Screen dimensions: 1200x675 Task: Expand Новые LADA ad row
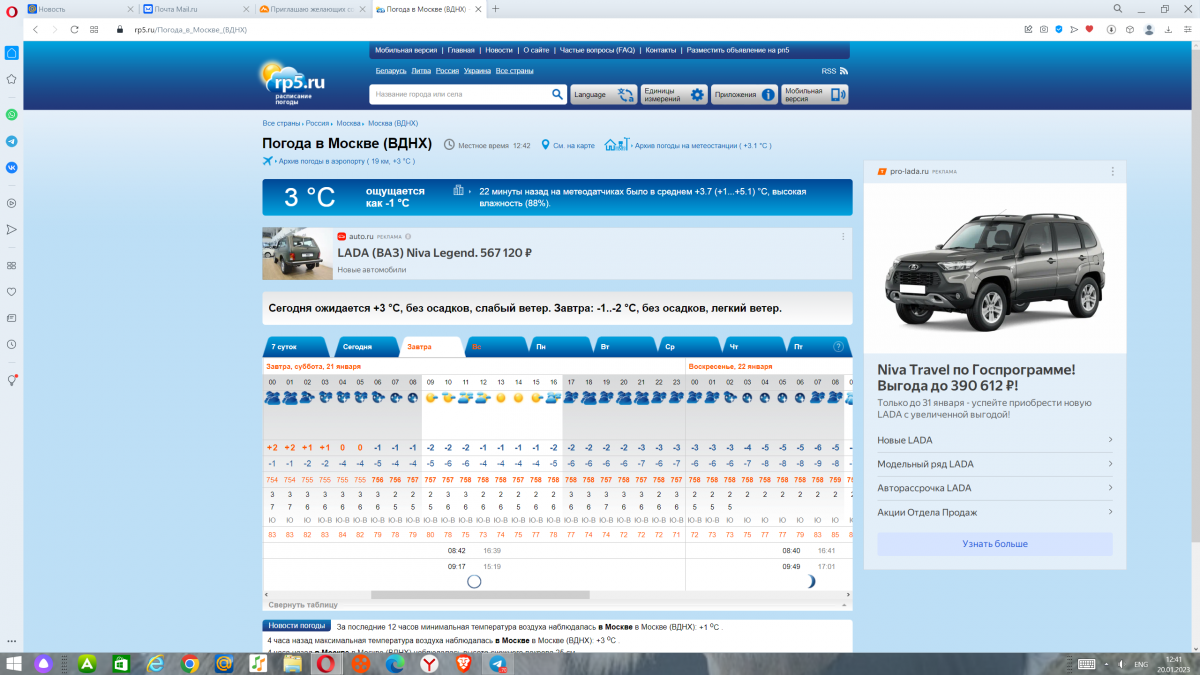[995, 440]
